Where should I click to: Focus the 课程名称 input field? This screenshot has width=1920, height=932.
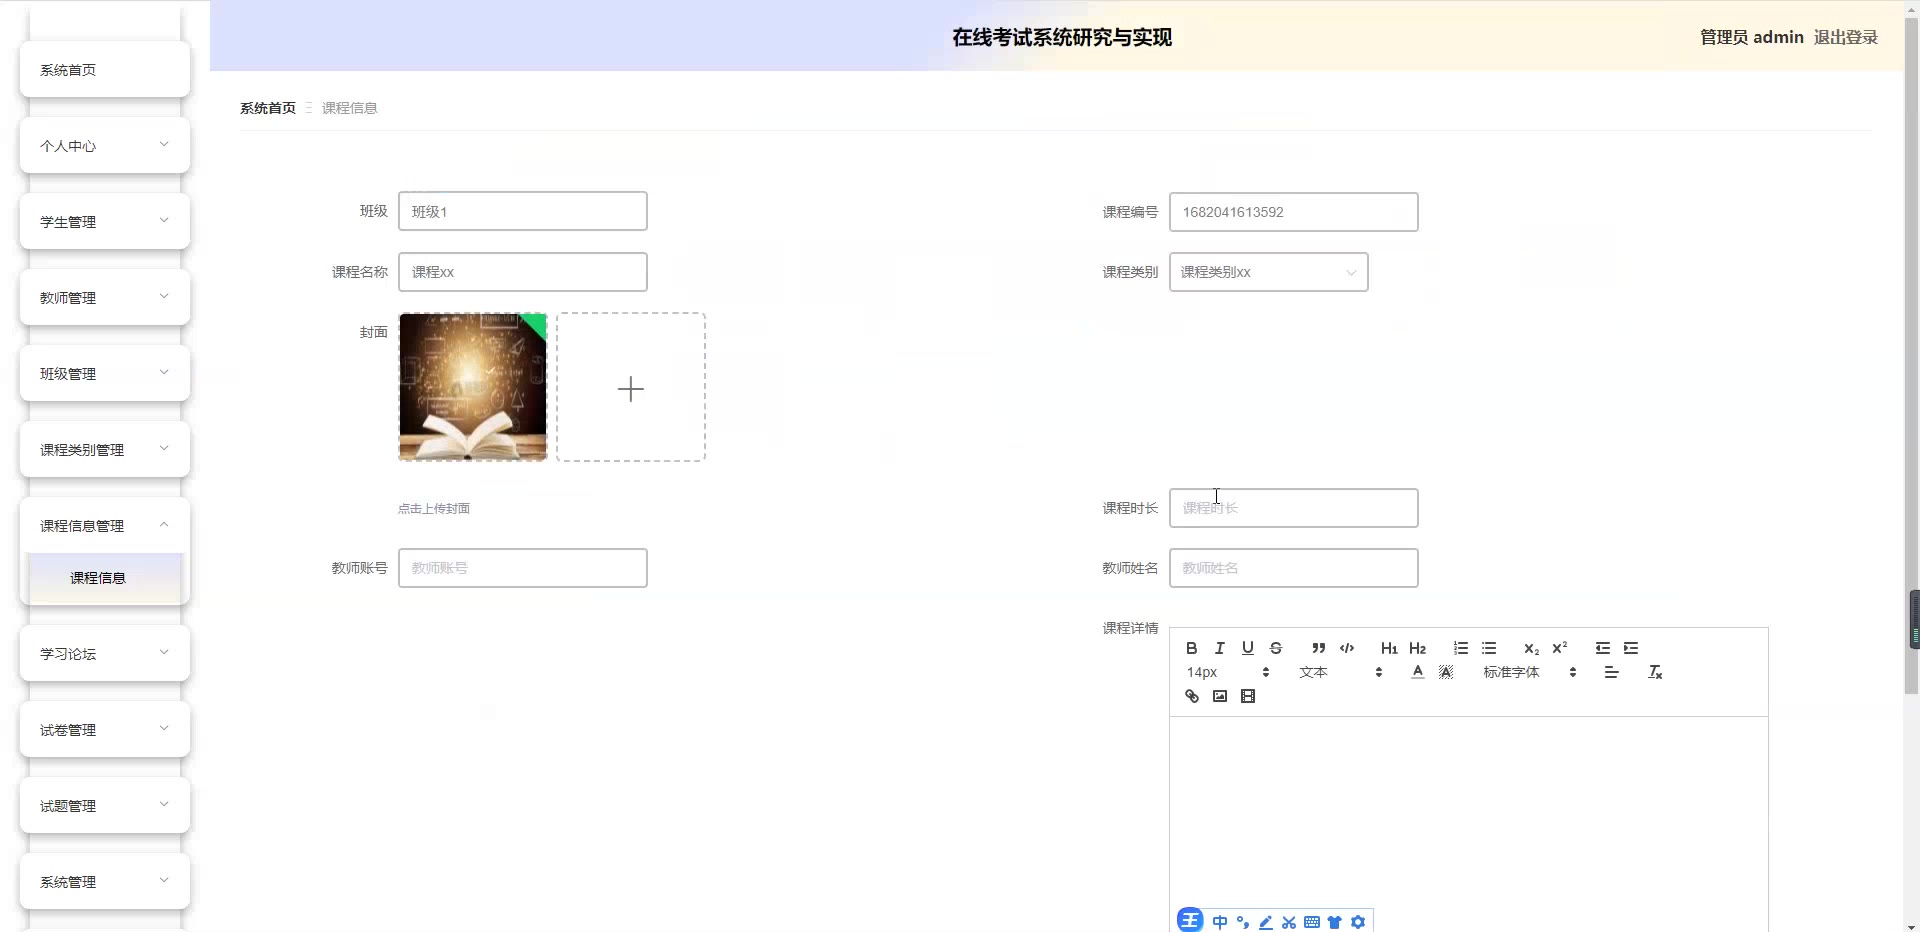(x=522, y=272)
